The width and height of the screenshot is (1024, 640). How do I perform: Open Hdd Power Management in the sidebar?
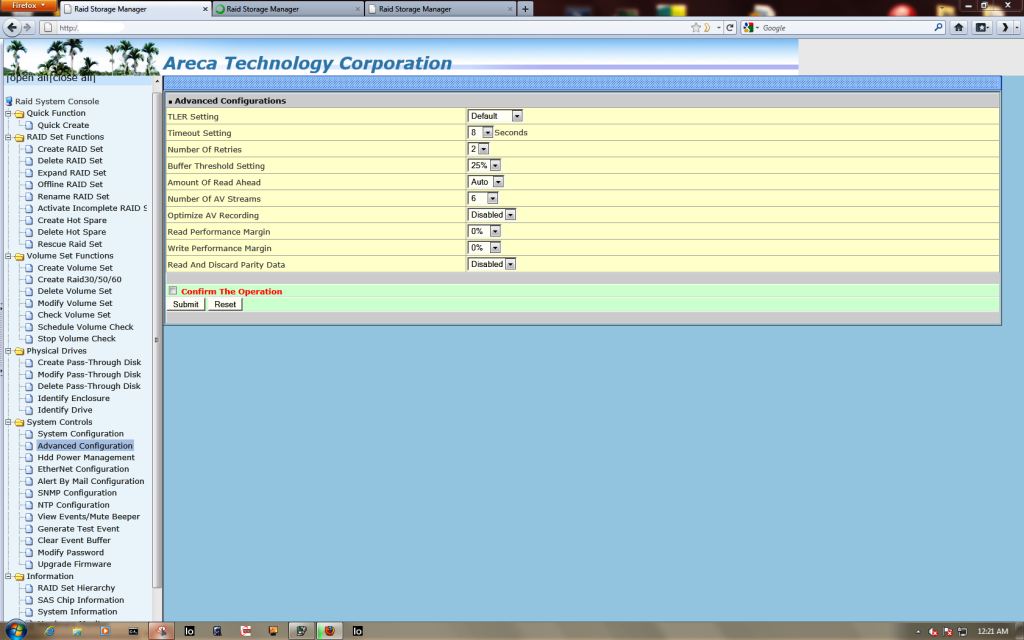(86, 457)
